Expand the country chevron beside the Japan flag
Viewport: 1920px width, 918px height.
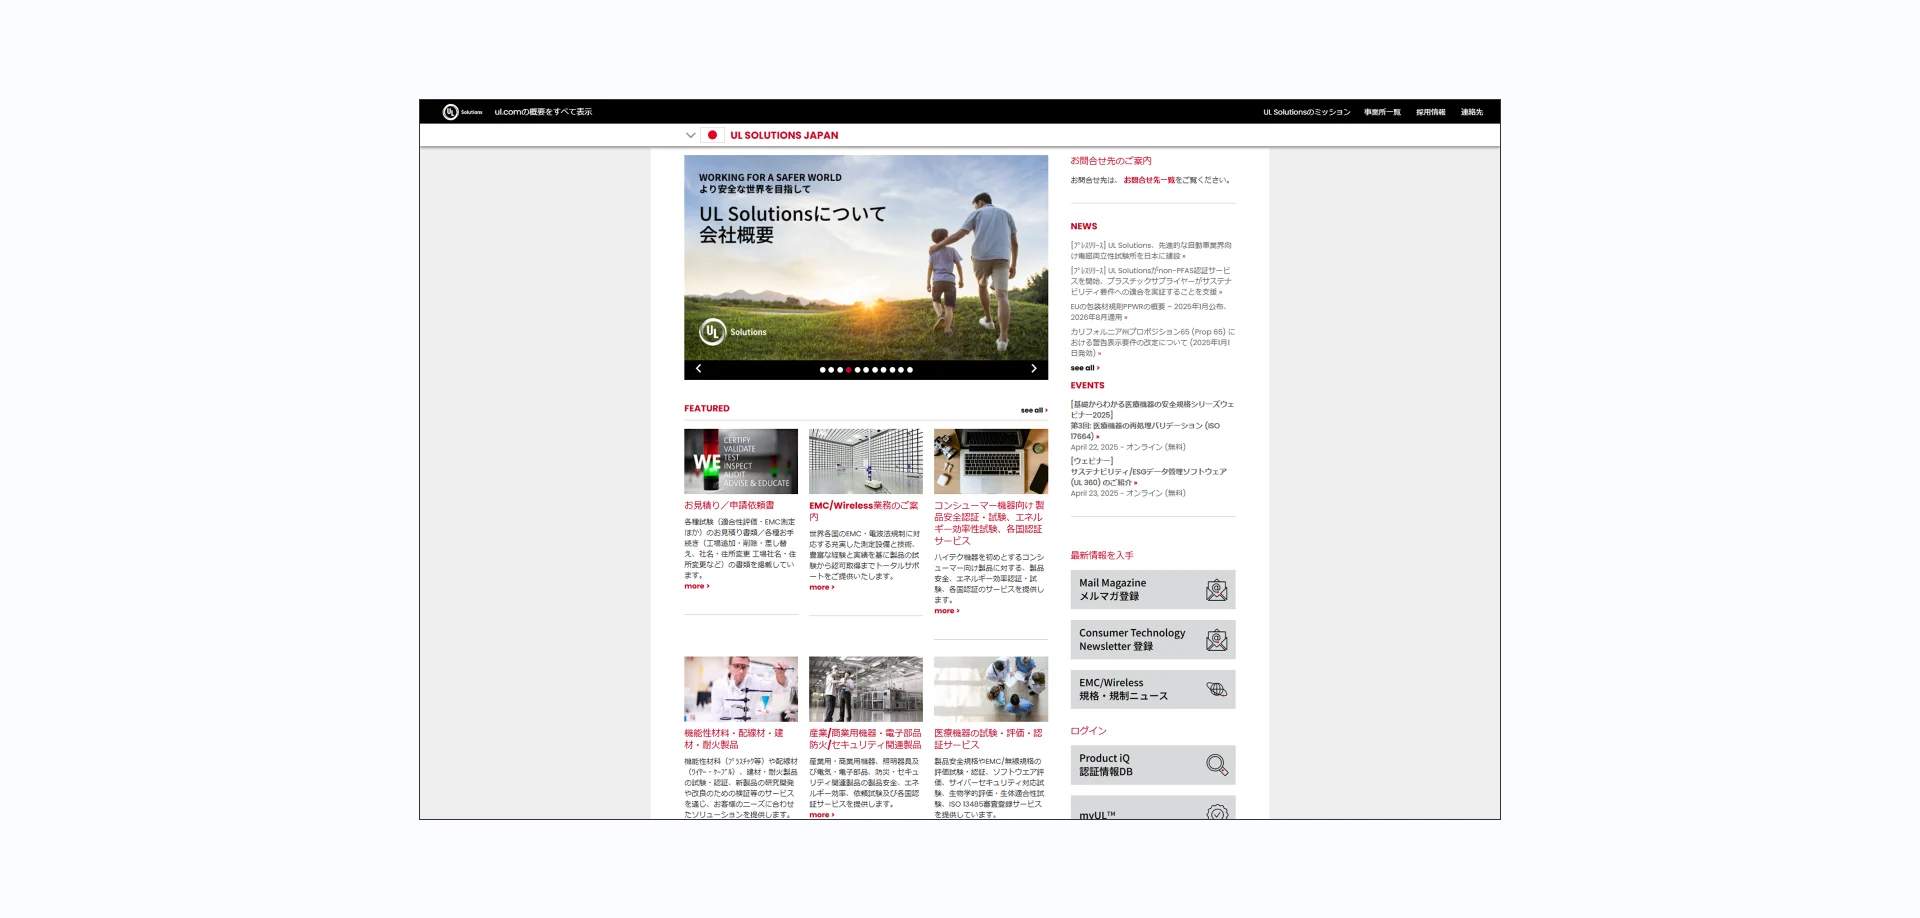(x=690, y=135)
